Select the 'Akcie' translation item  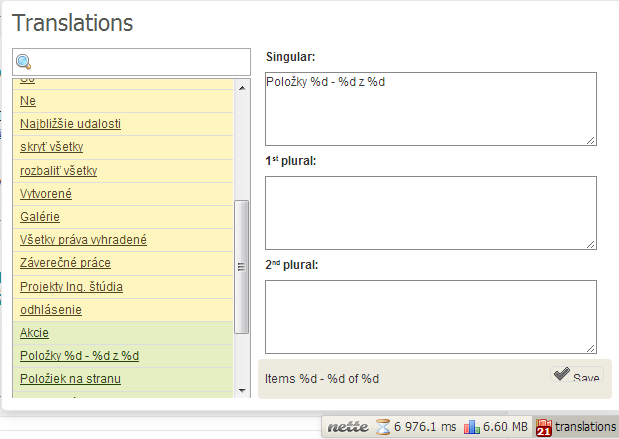tap(34, 333)
